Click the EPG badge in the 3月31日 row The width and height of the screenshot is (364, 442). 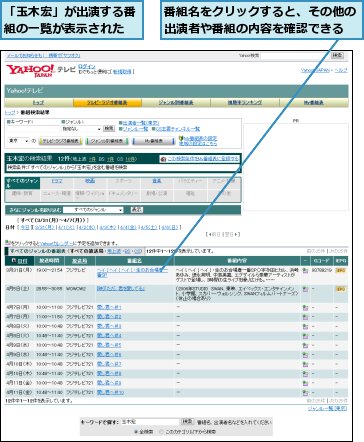(341, 270)
